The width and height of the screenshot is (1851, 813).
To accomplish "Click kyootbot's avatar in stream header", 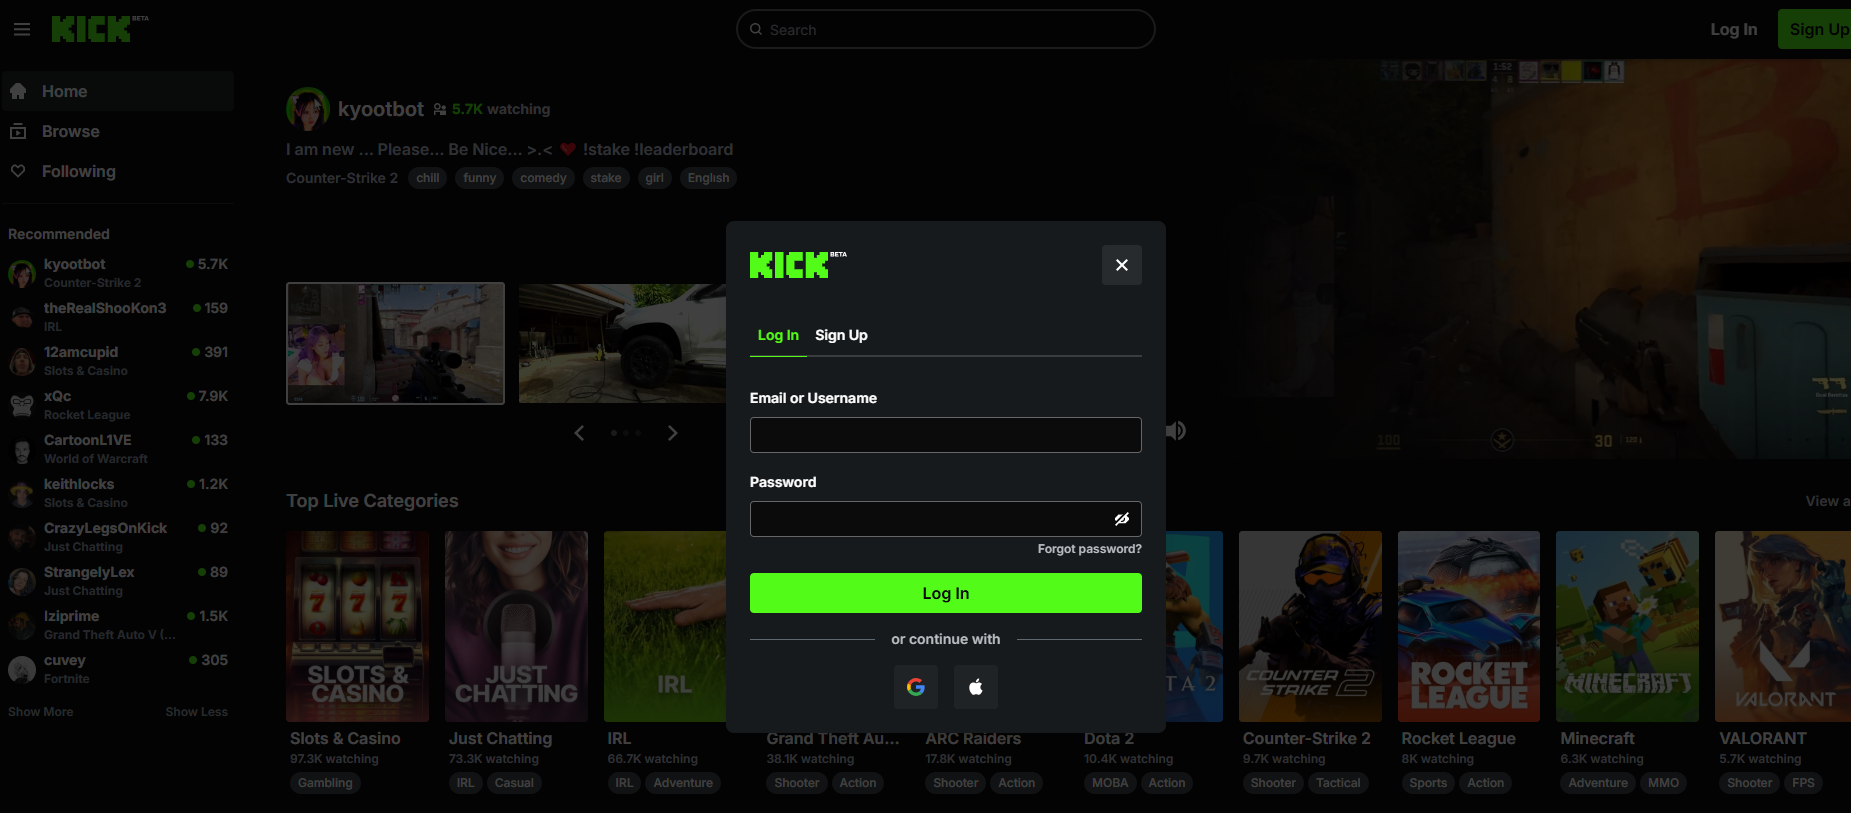I will coord(308,109).
